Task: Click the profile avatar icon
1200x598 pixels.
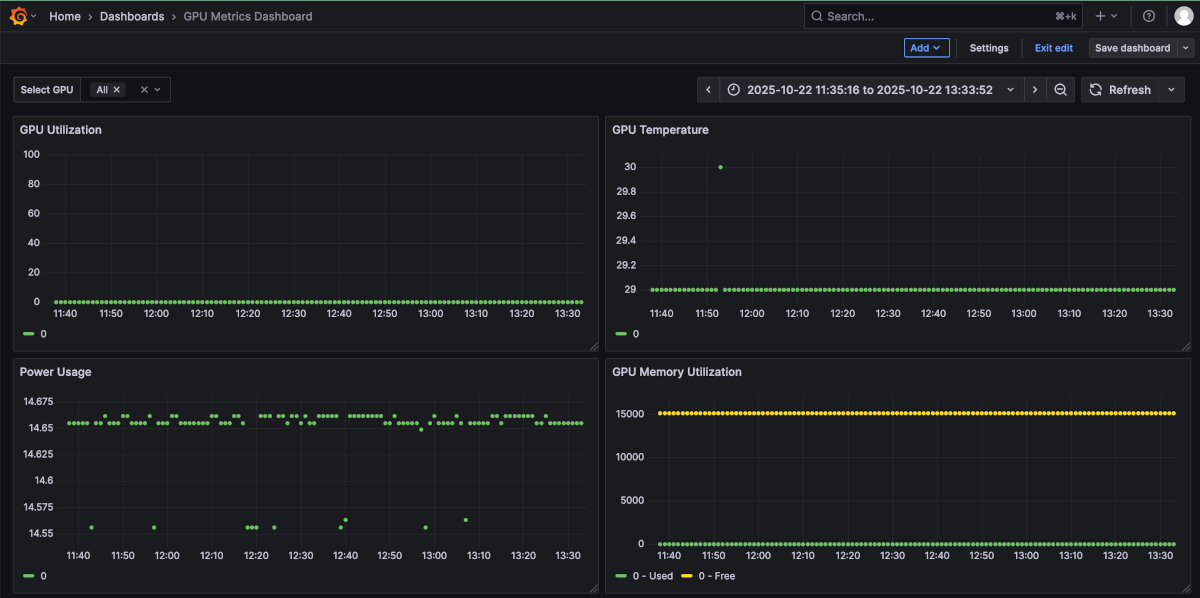Action: (x=1183, y=16)
